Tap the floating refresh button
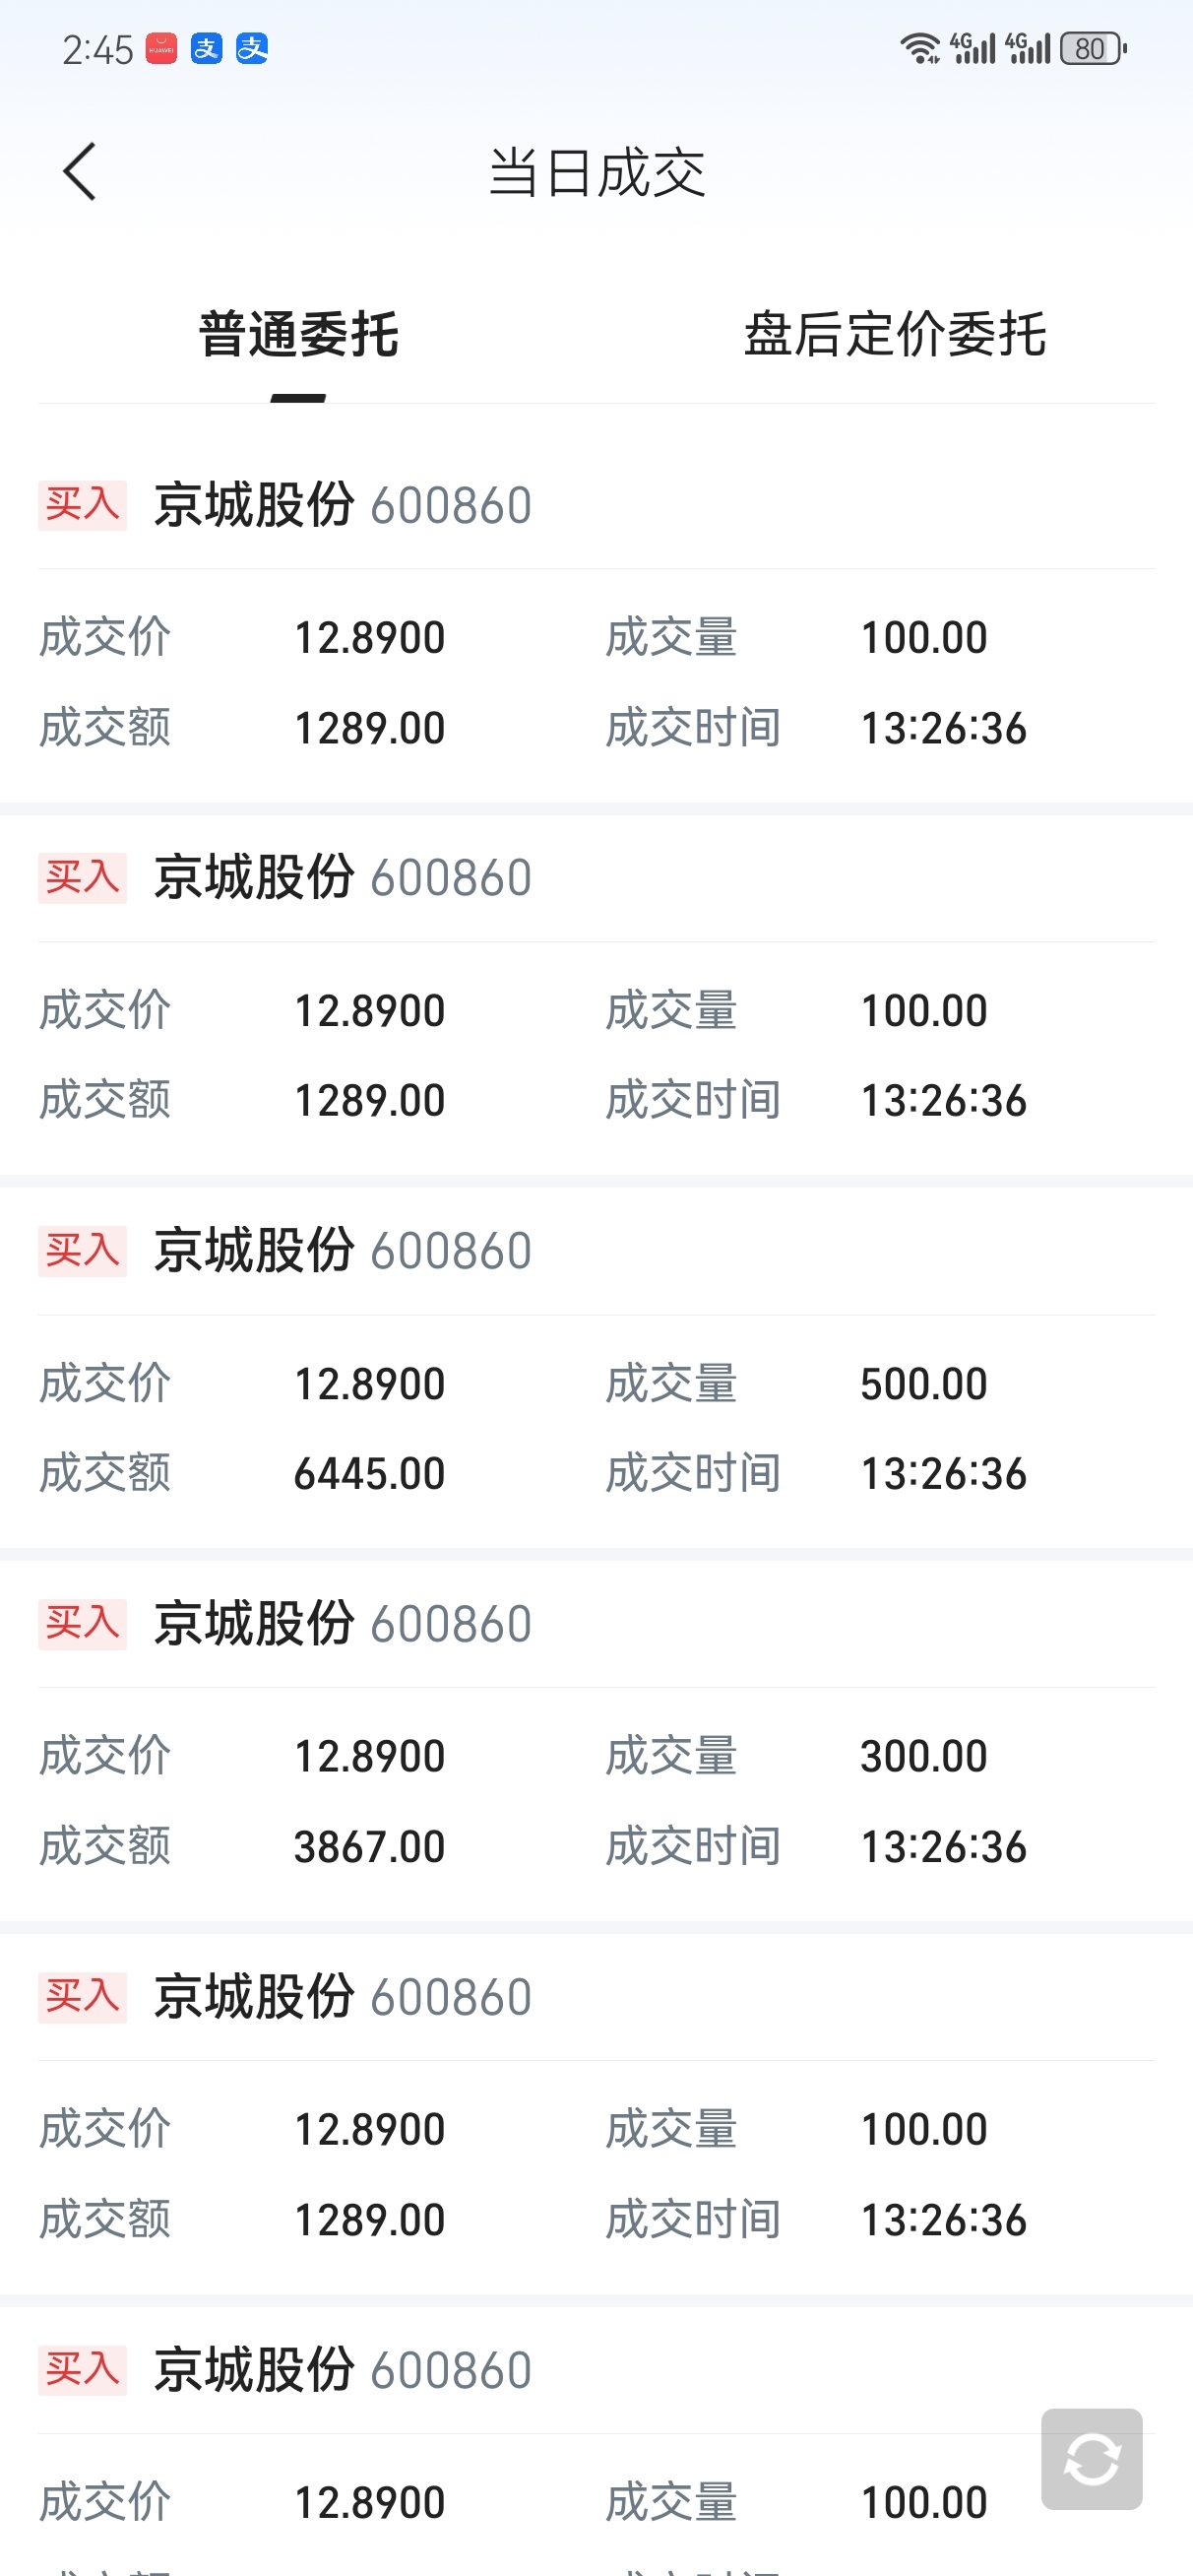 click(1091, 2458)
